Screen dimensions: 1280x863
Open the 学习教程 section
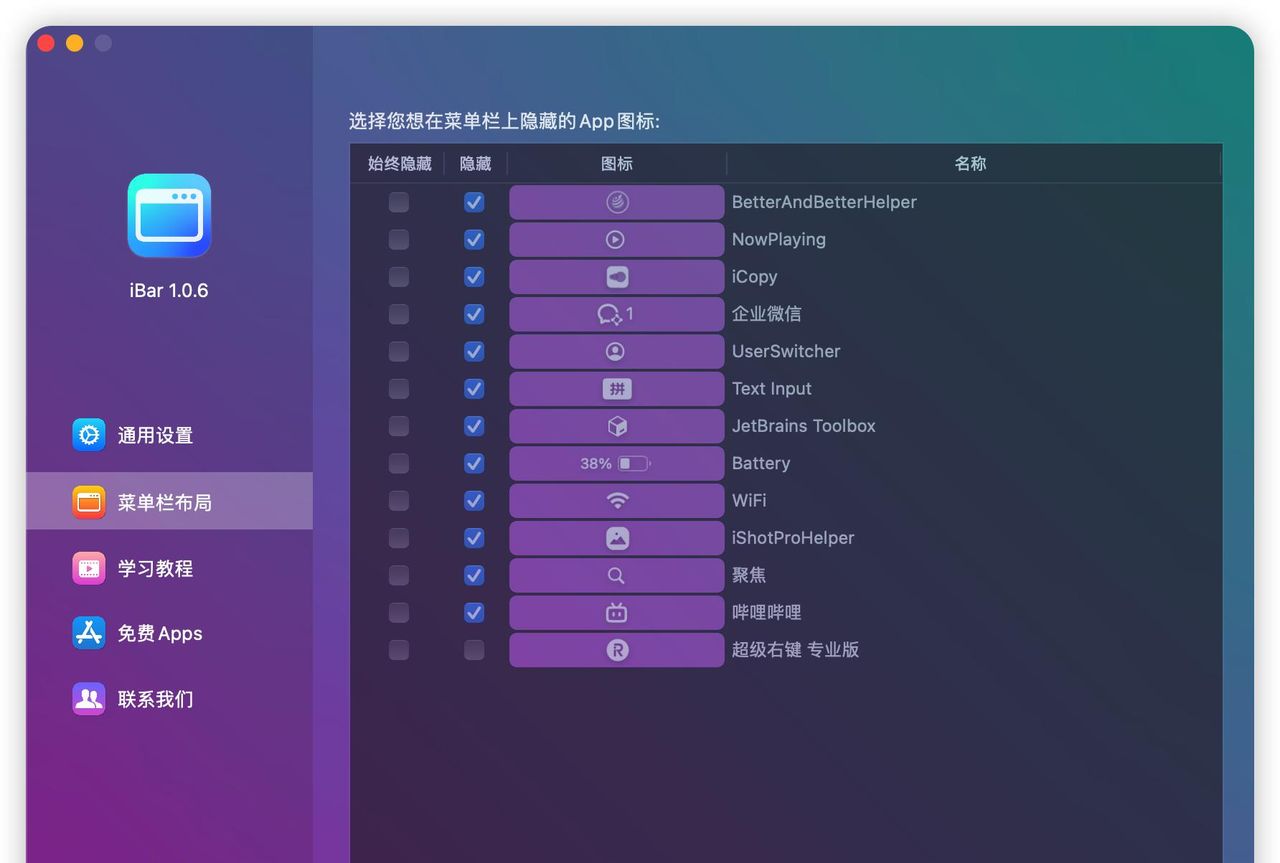point(169,568)
